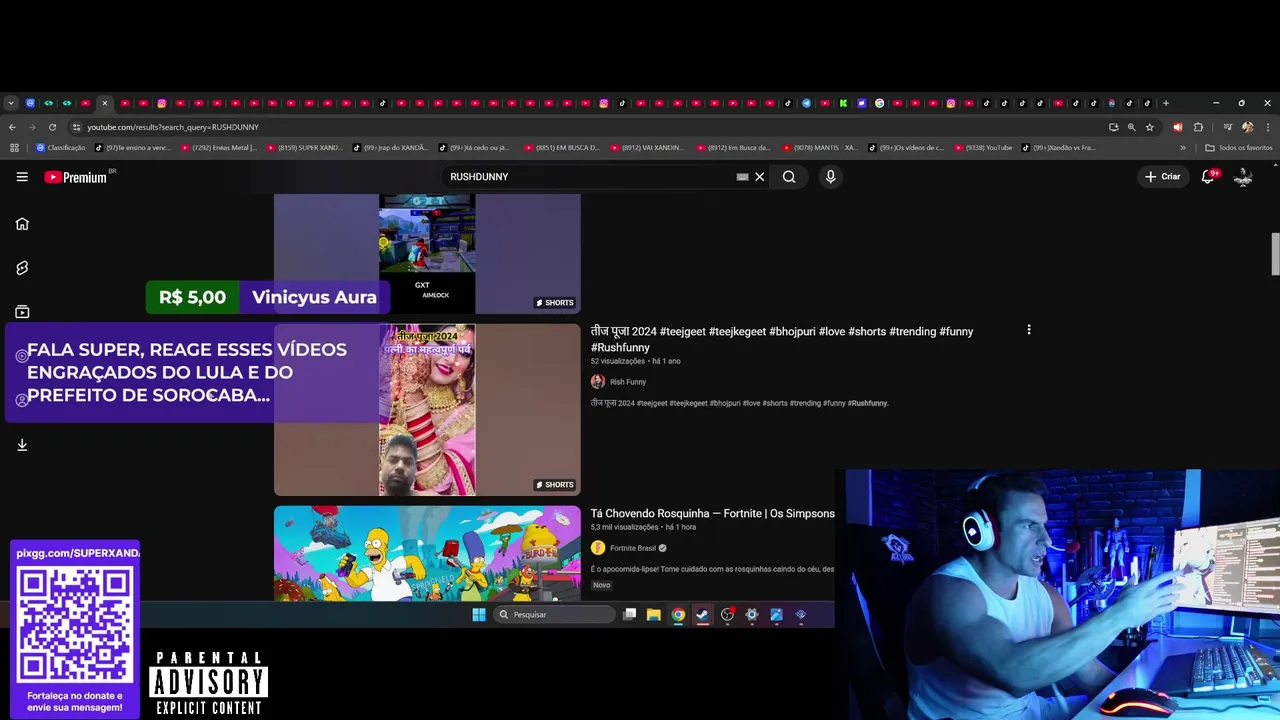Open the media controls icon in Chrome toolbar
Viewport: 1280px width, 720px height.
point(1228,127)
